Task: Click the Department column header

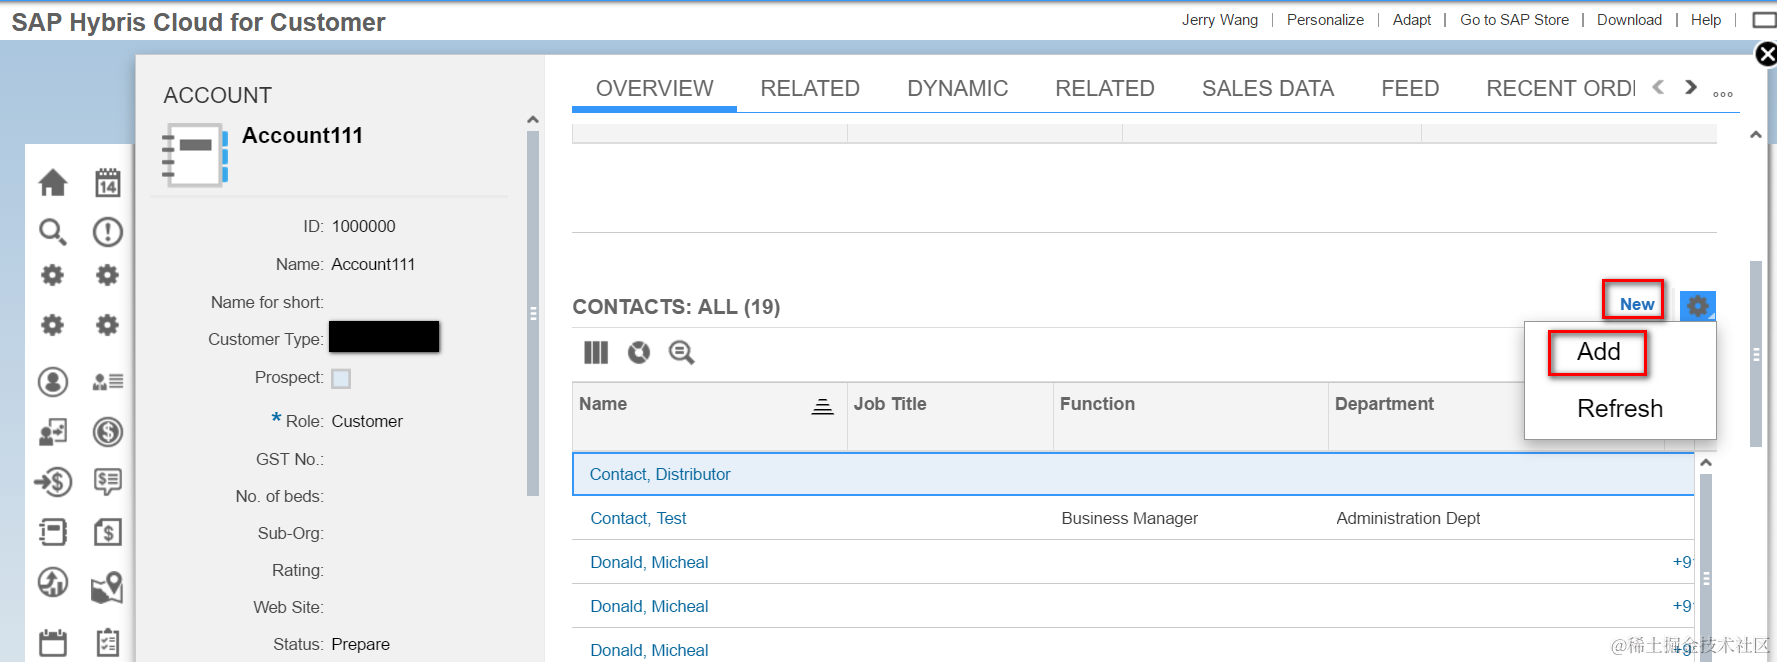Action: (1384, 404)
